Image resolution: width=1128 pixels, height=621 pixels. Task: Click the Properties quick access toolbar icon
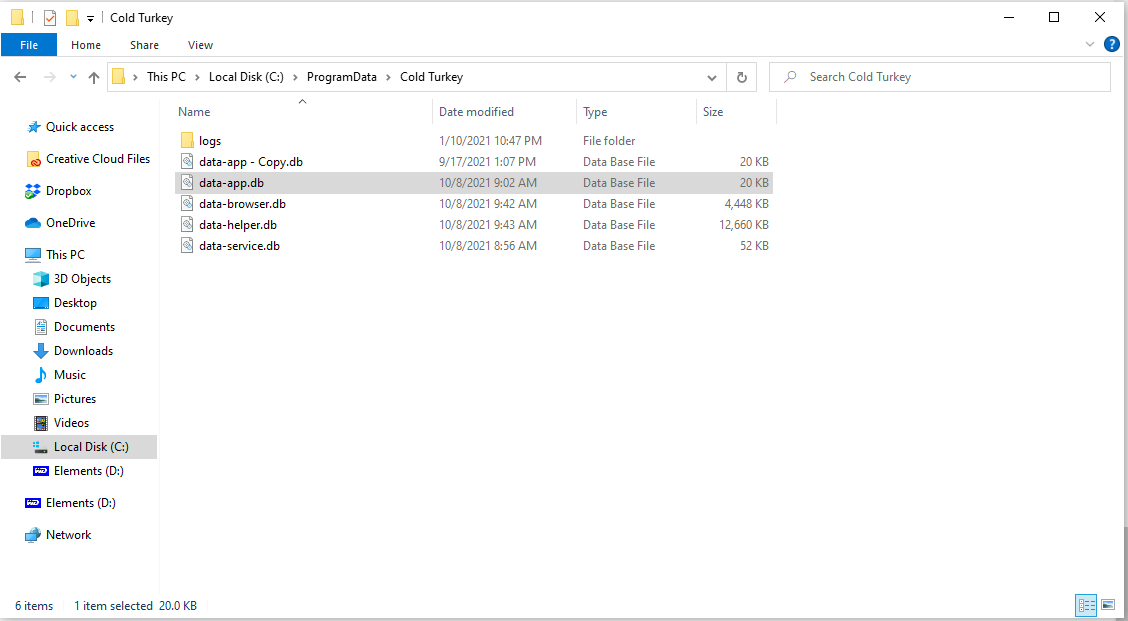click(50, 18)
